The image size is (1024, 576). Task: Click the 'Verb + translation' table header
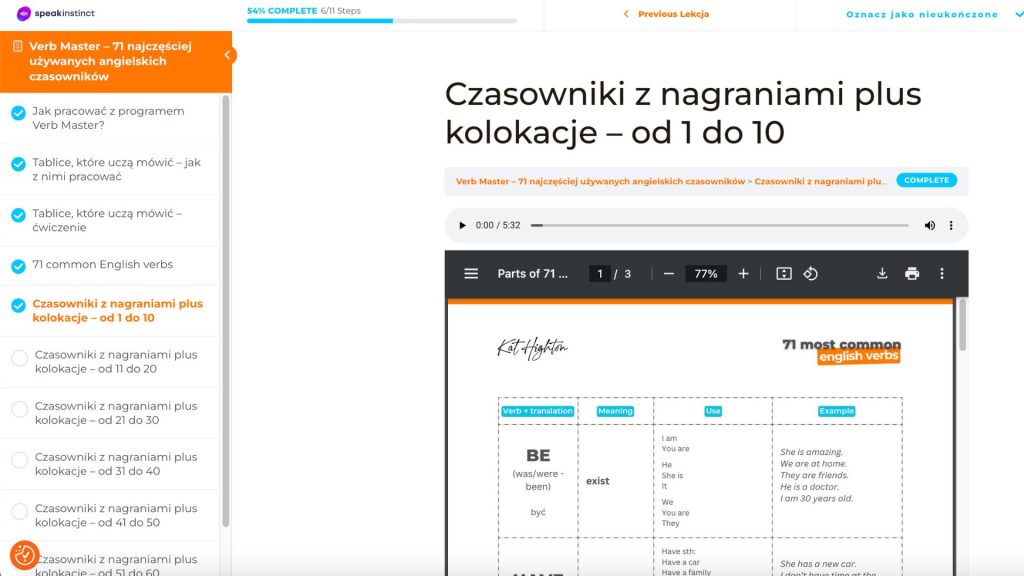point(537,411)
